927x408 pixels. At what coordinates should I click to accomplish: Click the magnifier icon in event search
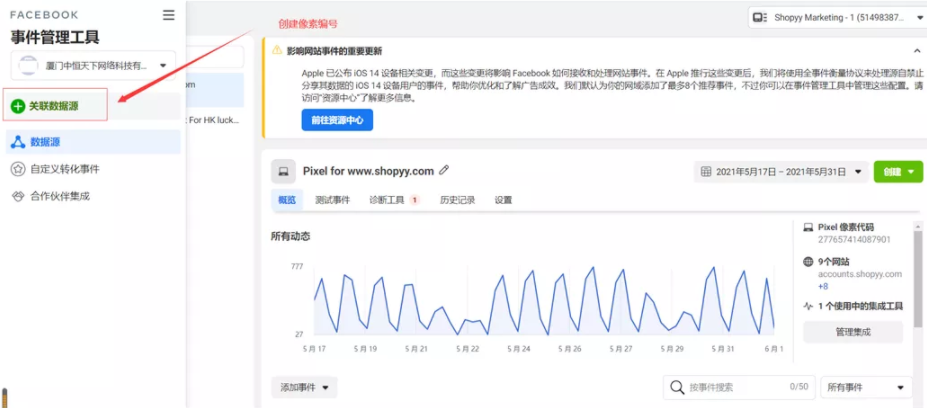[678, 388]
